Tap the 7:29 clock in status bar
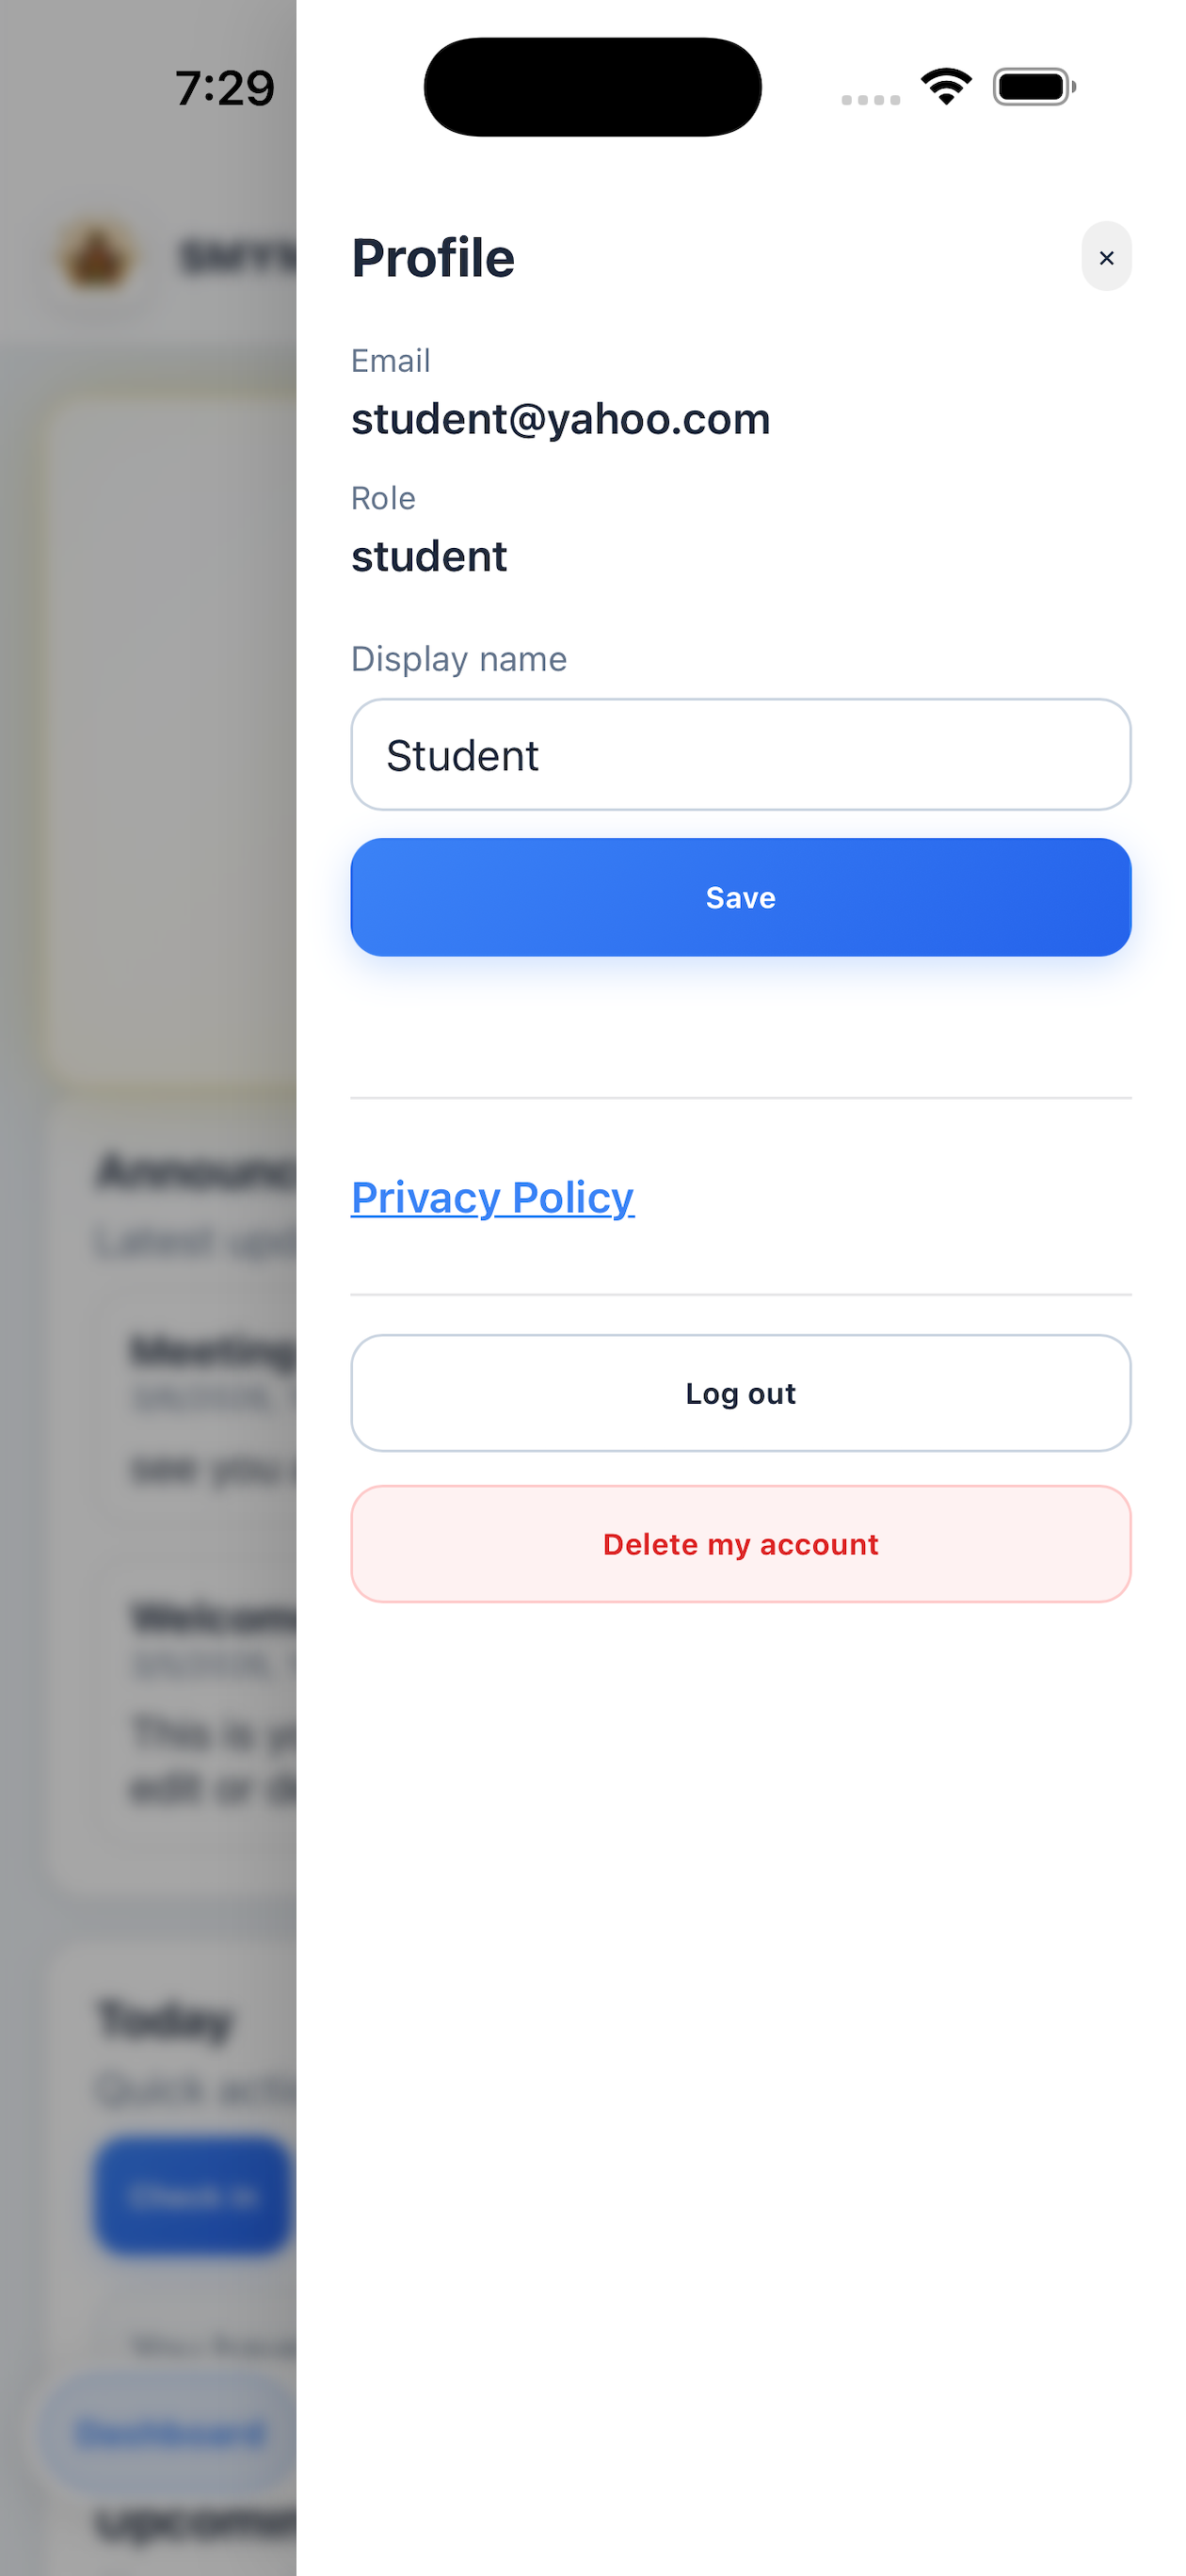 [225, 88]
